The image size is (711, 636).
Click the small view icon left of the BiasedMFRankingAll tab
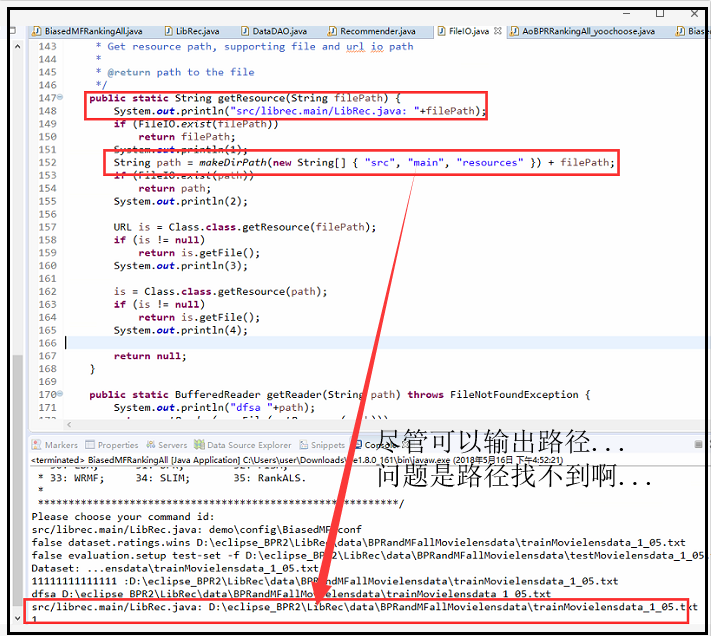(x=13, y=31)
